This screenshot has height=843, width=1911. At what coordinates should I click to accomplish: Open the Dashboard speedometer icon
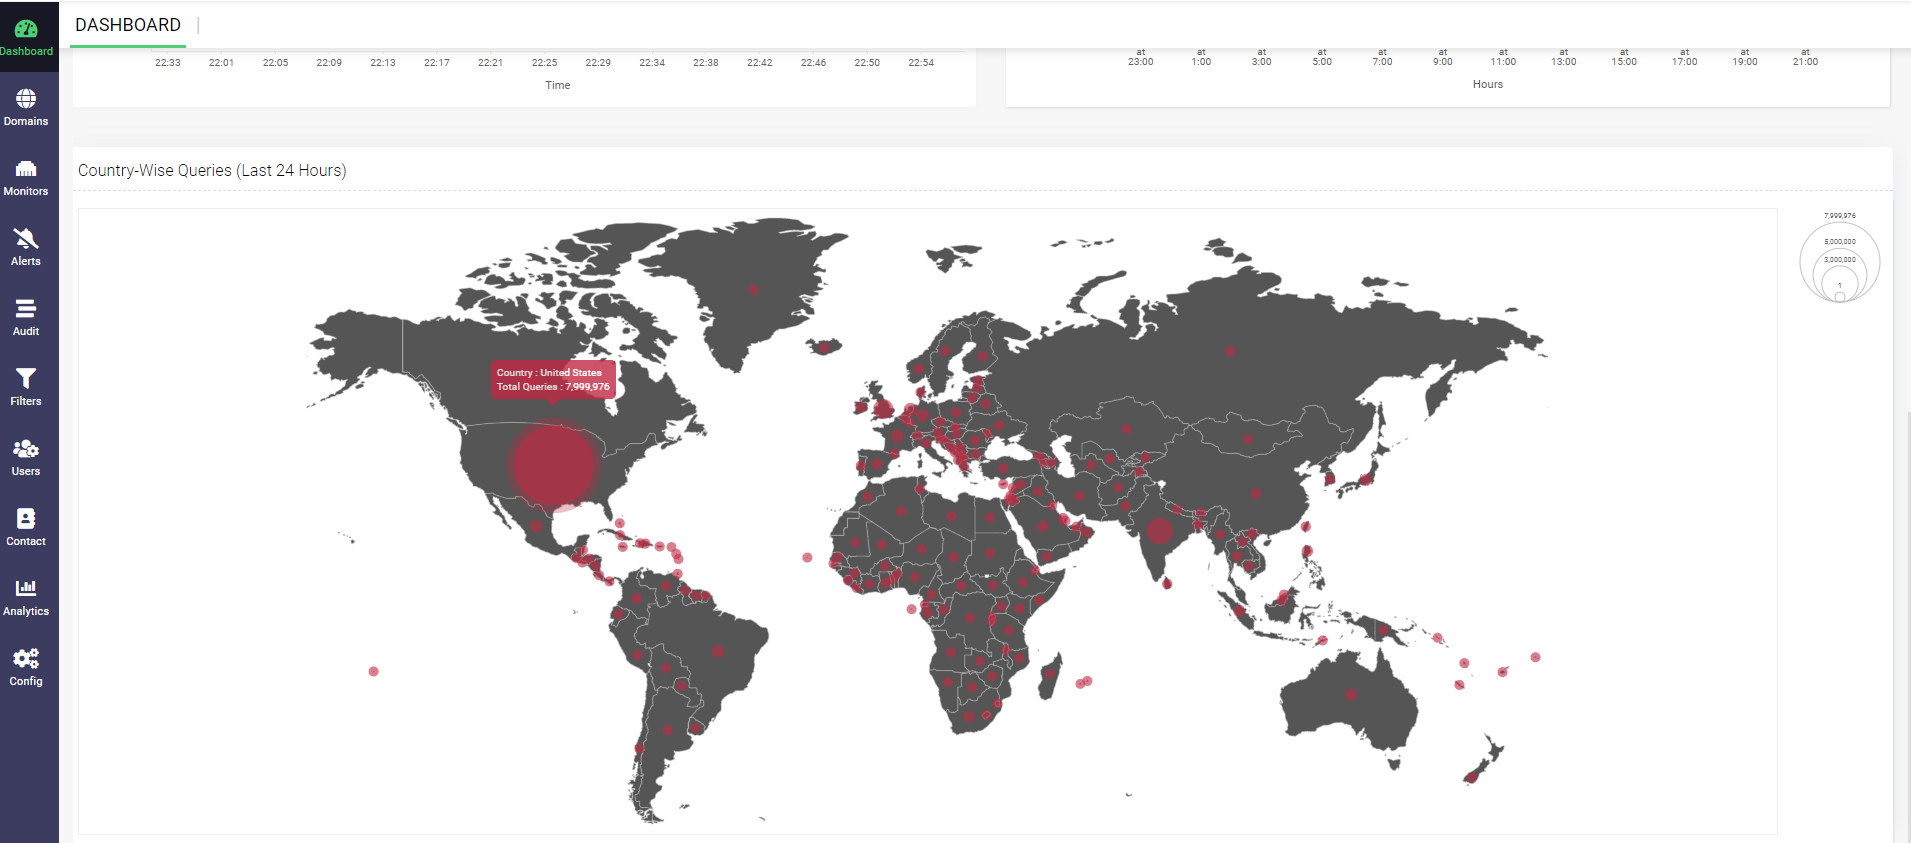coord(26,30)
